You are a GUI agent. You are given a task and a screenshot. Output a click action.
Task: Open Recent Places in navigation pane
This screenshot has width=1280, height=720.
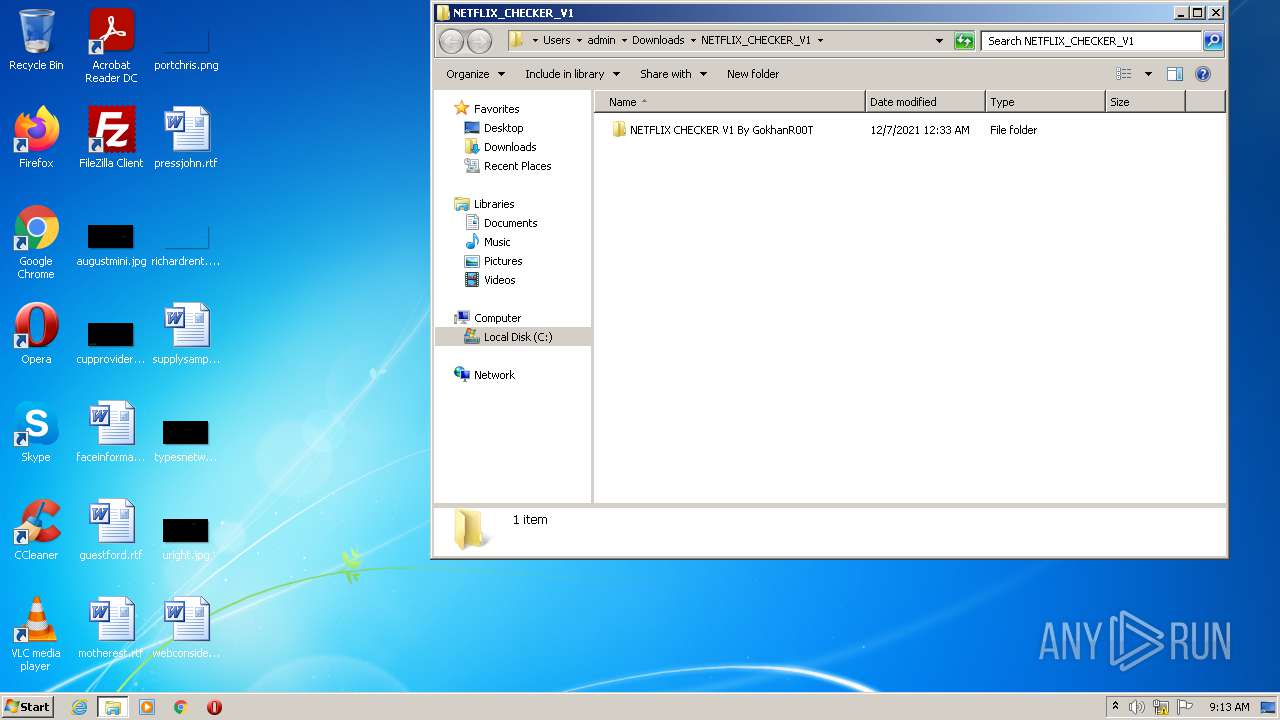pyautogui.click(x=517, y=166)
